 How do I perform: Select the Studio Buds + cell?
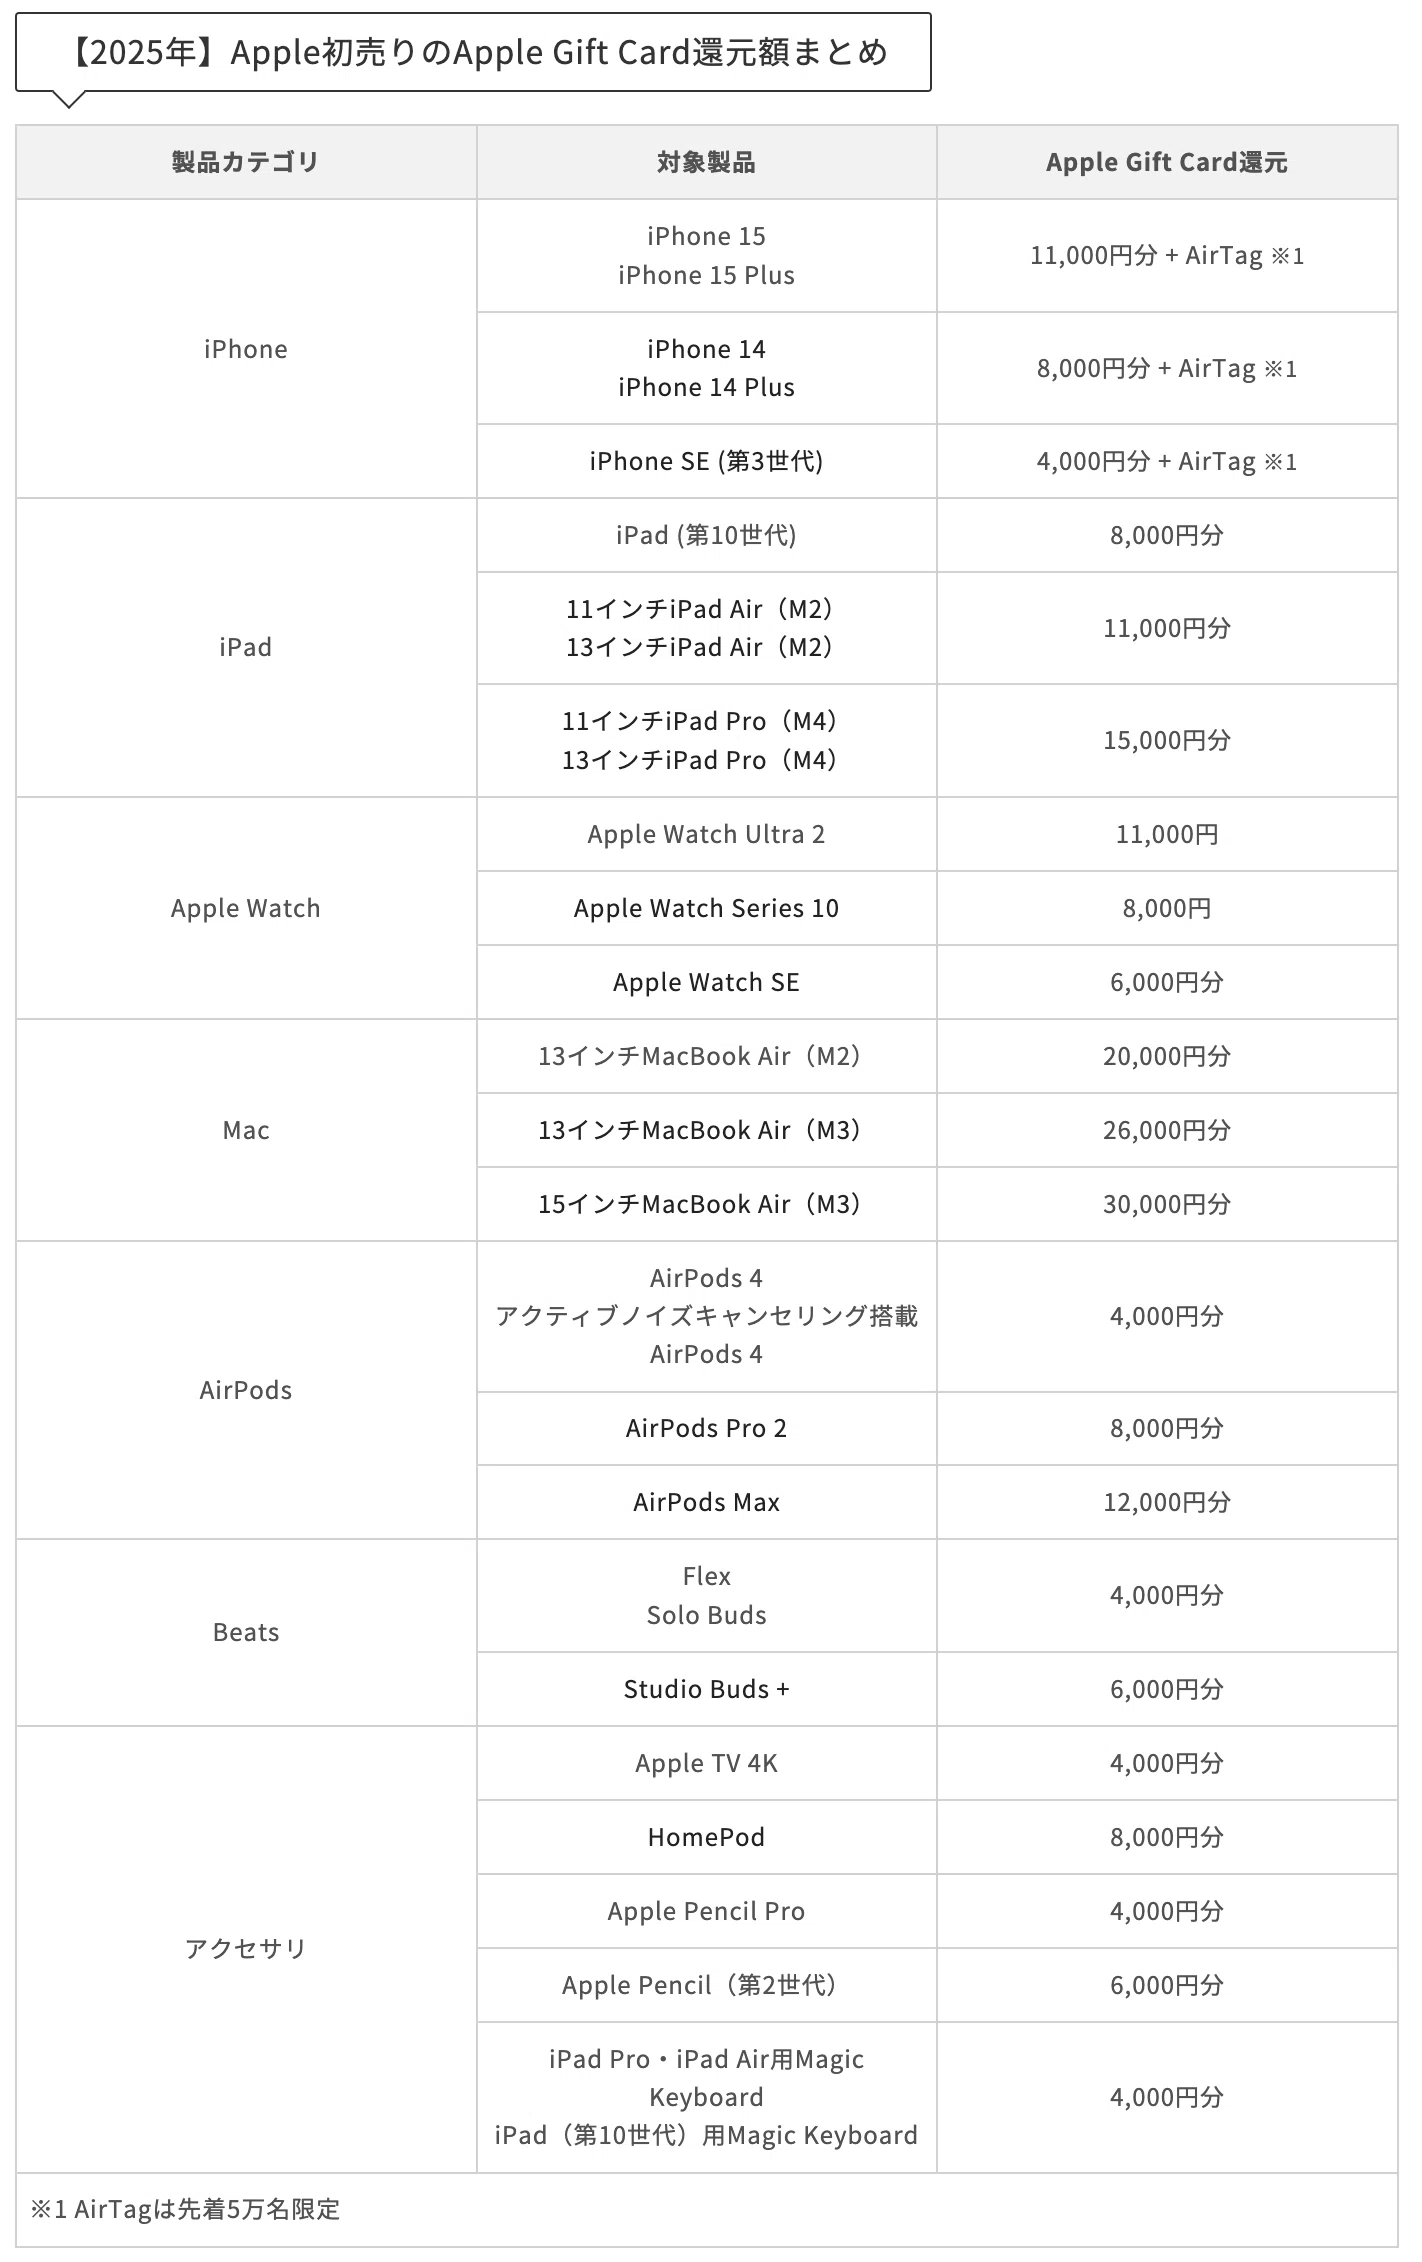[x=707, y=1689]
